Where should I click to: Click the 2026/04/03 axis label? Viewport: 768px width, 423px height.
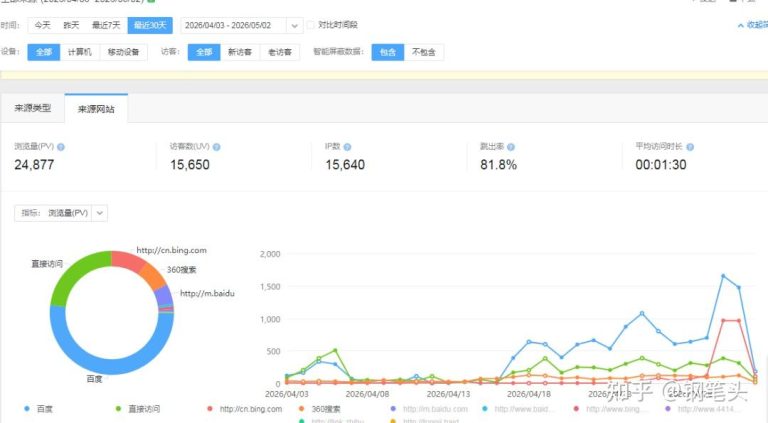287,394
